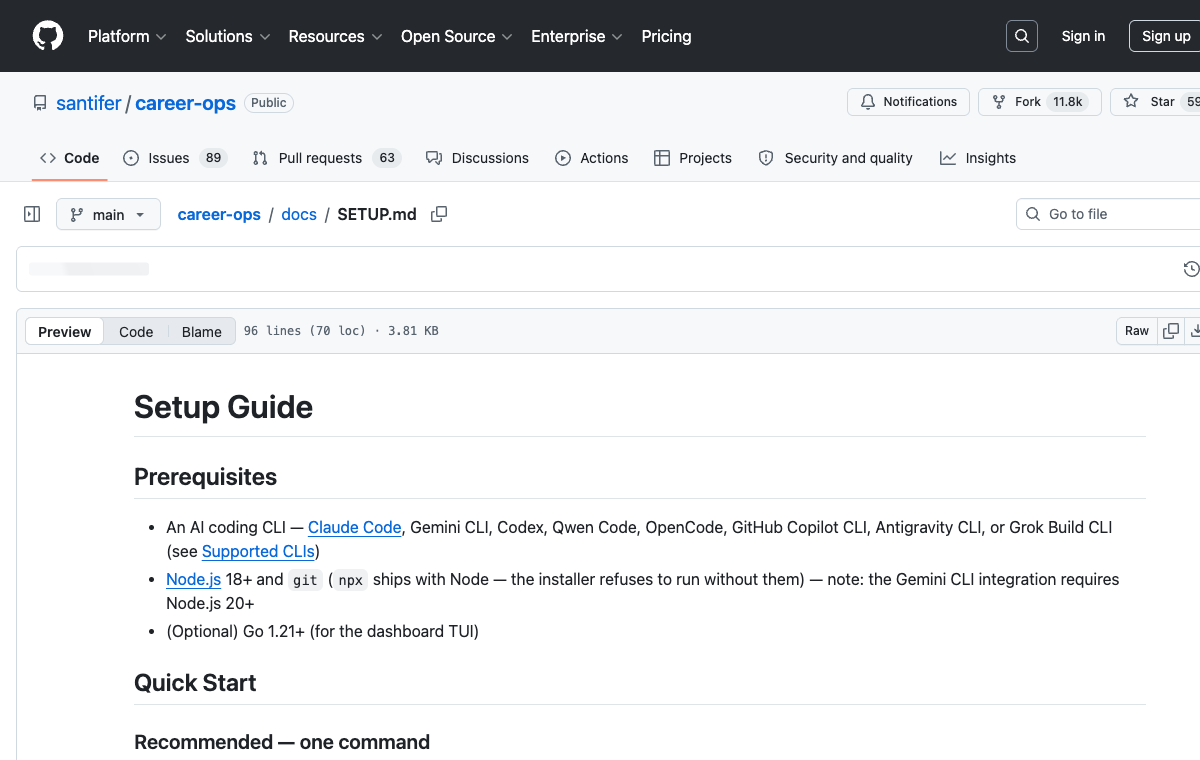Open the GitHub homepage logo
1200x760 pixels.
[x=48, y=36]
